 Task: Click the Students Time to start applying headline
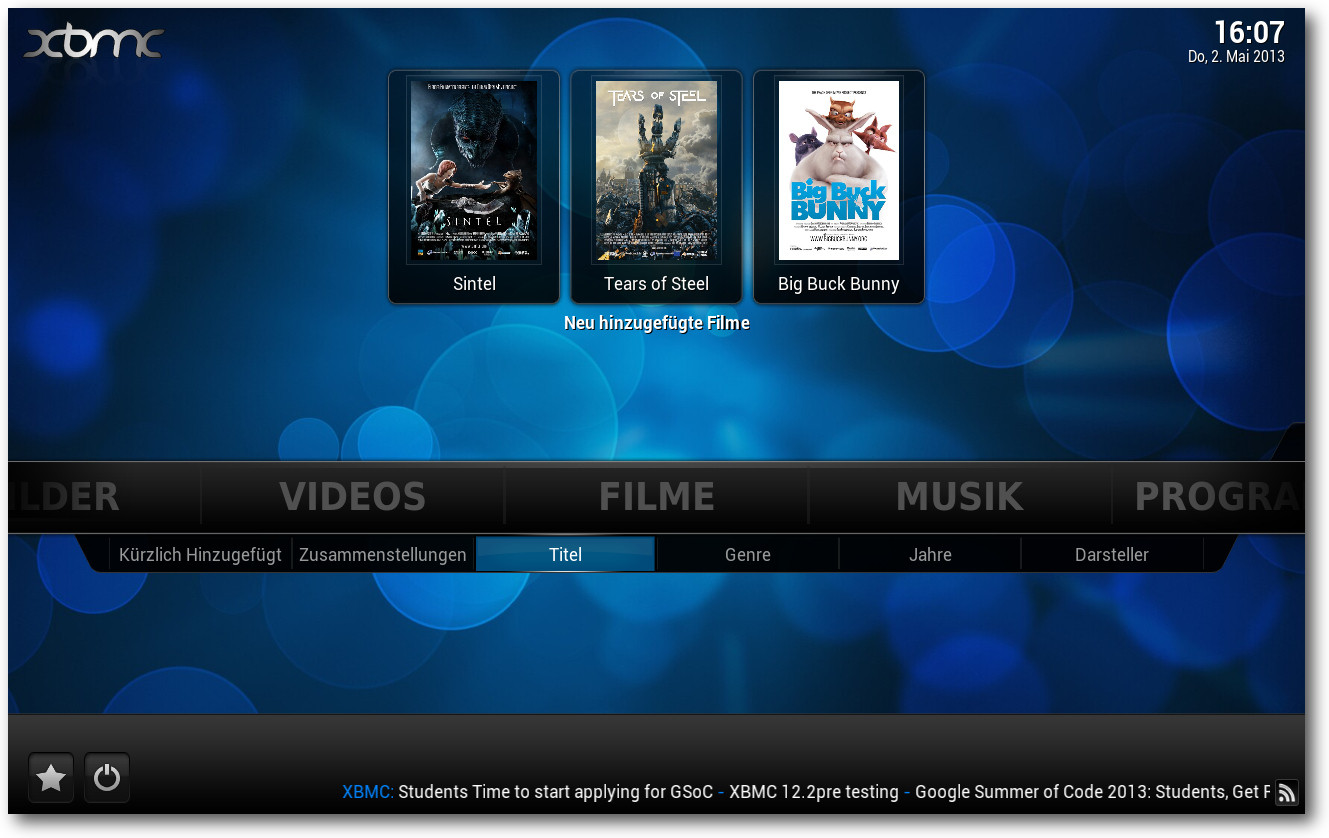tap(556, 792)
